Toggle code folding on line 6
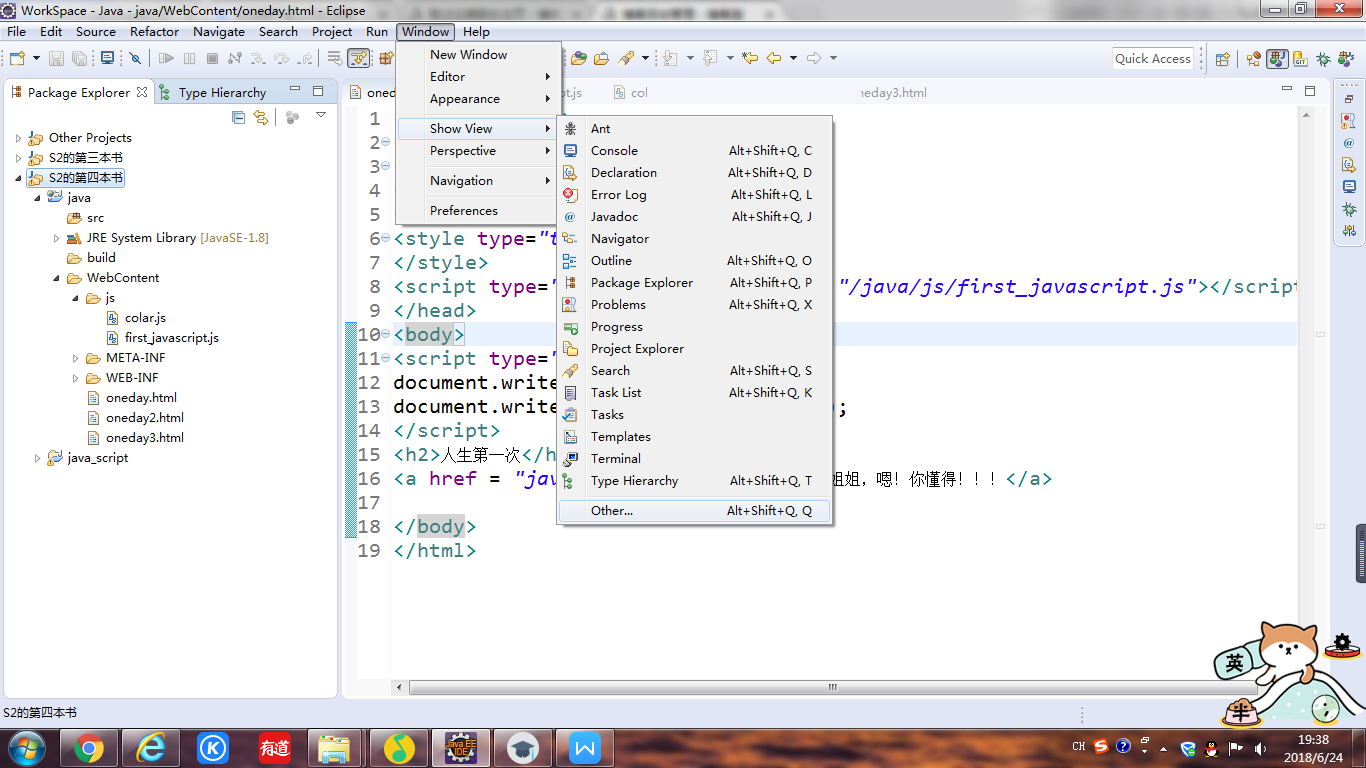Screen dimensions: 1366x768 (386, 237)
